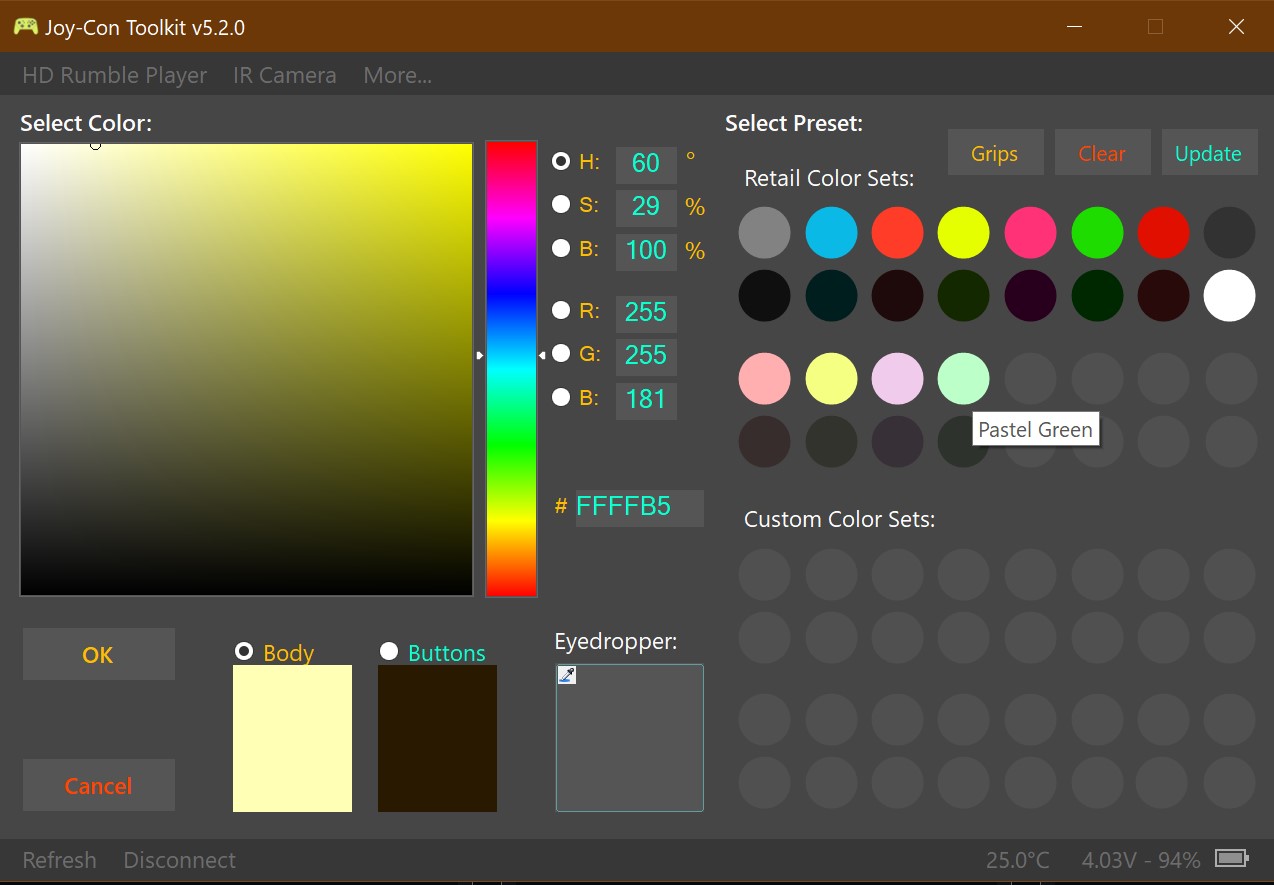Minimize the Joy-Con Toolkit window
The width and height of the screenshot is (1274, 885).
(x=1074, y=27)
